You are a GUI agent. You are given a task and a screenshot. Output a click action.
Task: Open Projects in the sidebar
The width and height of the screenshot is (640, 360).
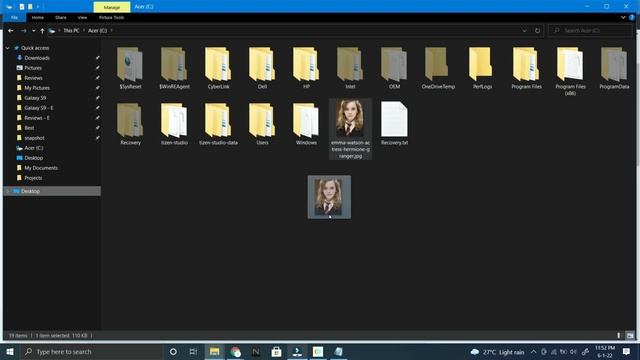33,178
